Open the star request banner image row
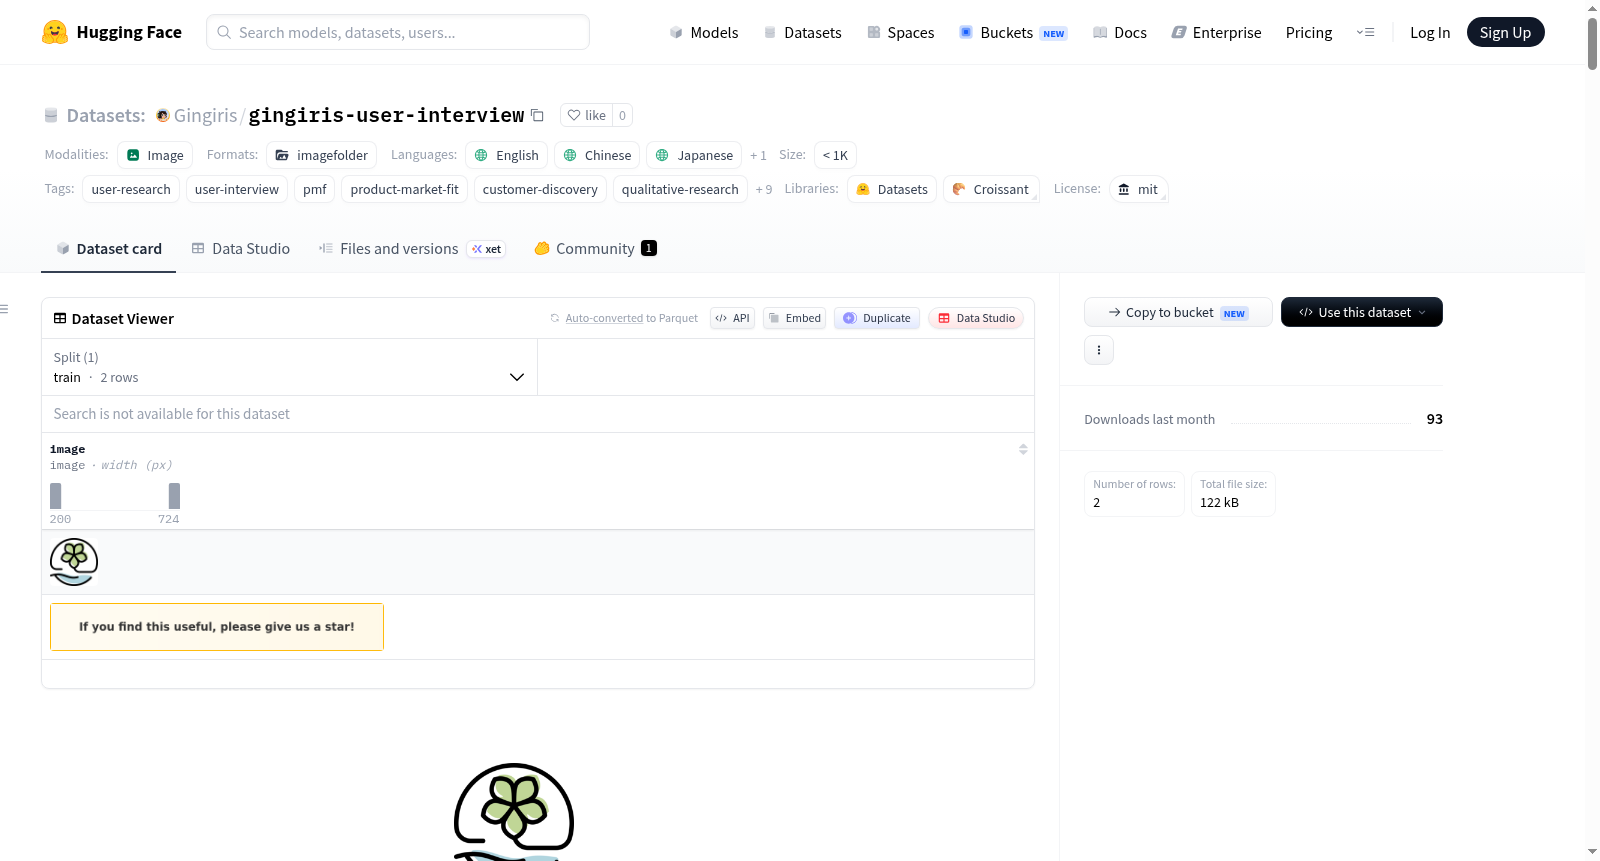The image size is (1600, 861). click(217, 627)
